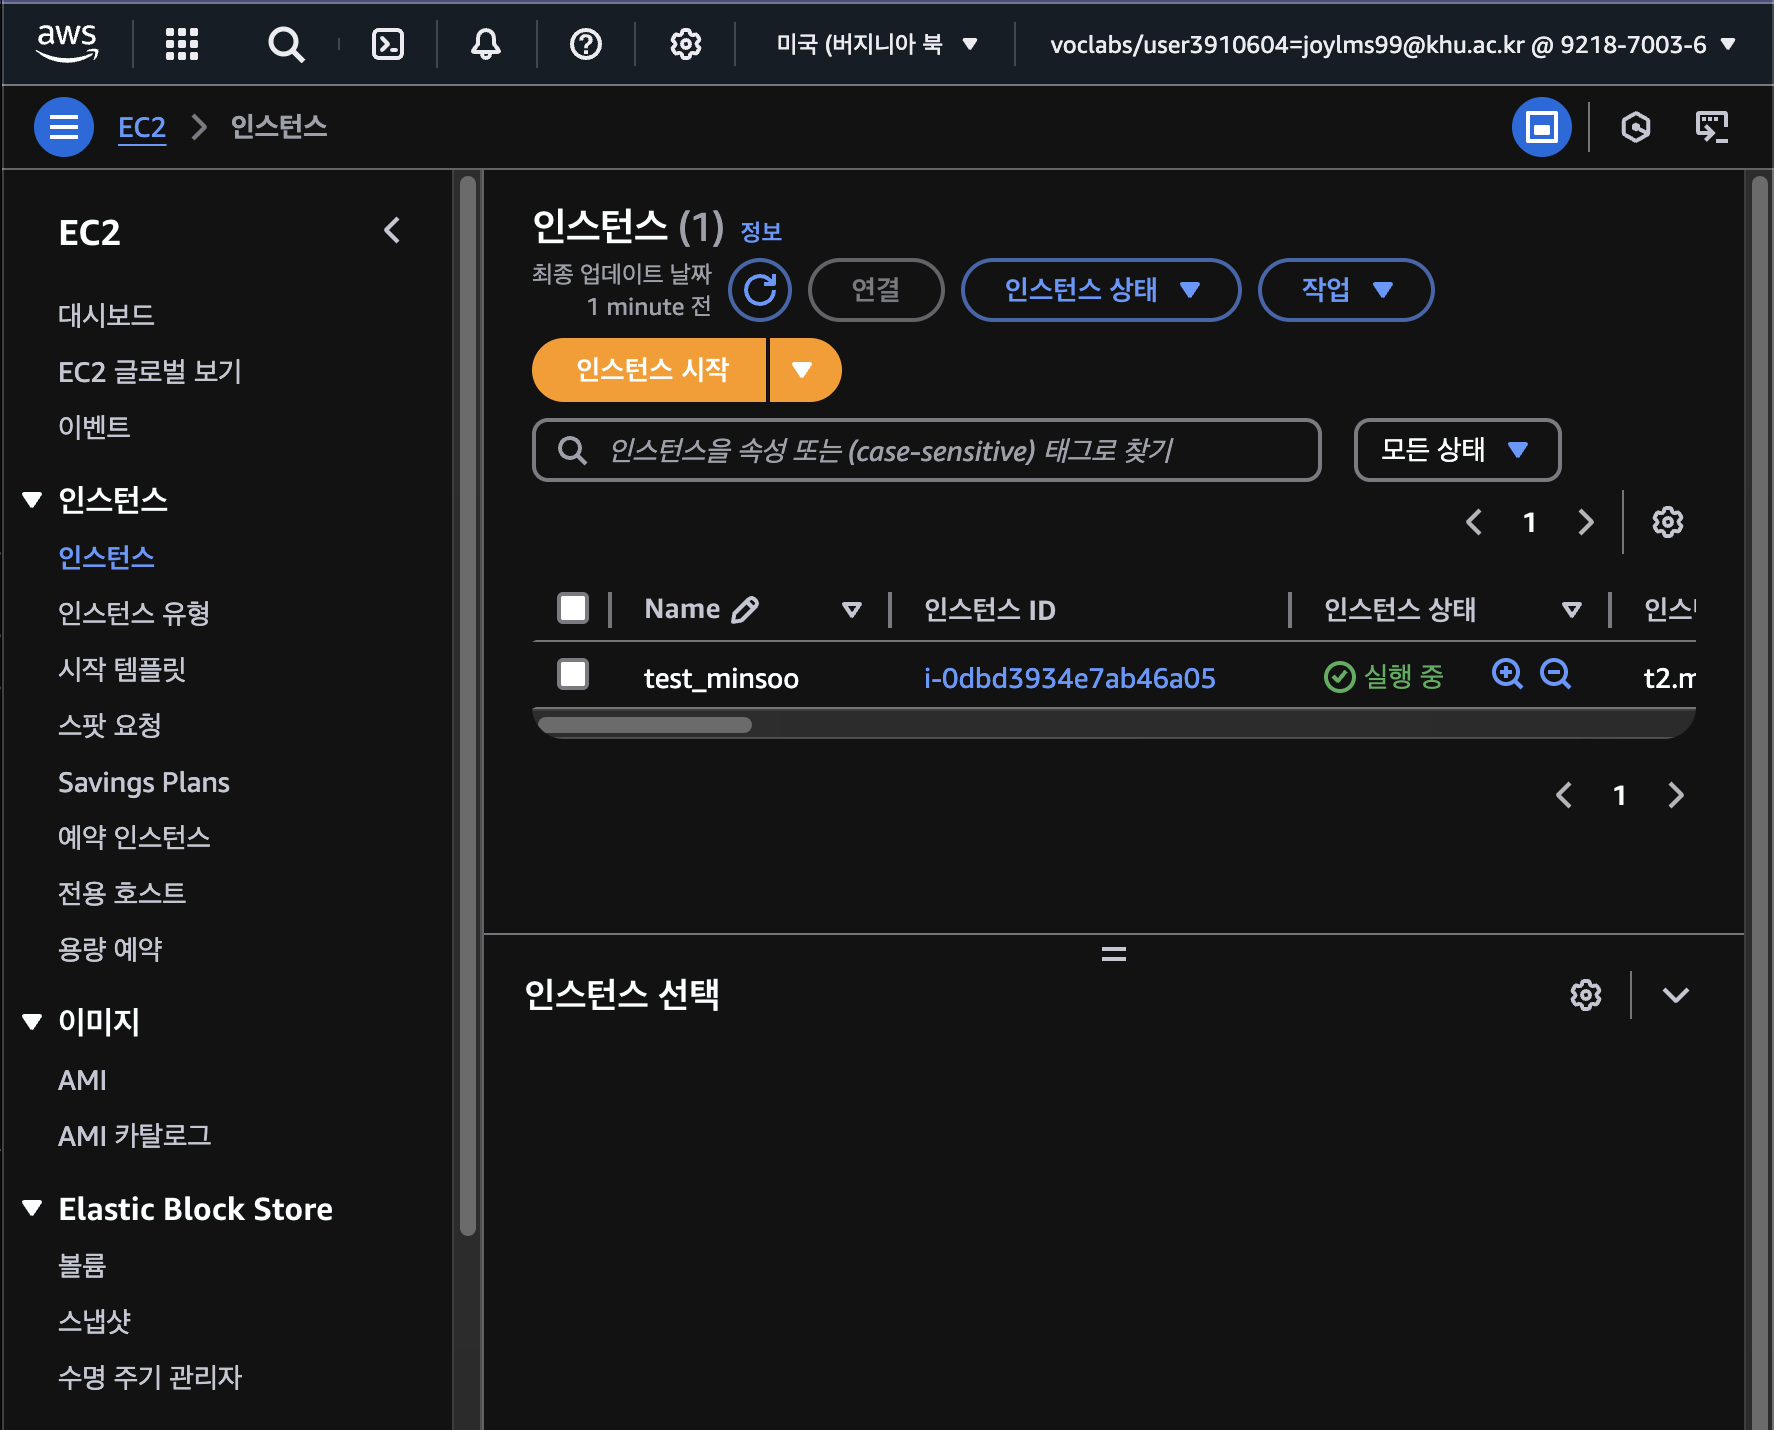Open the arrow beside 인스턴스 시작
The image size is (1774, 1430).
tap(804, 370)
